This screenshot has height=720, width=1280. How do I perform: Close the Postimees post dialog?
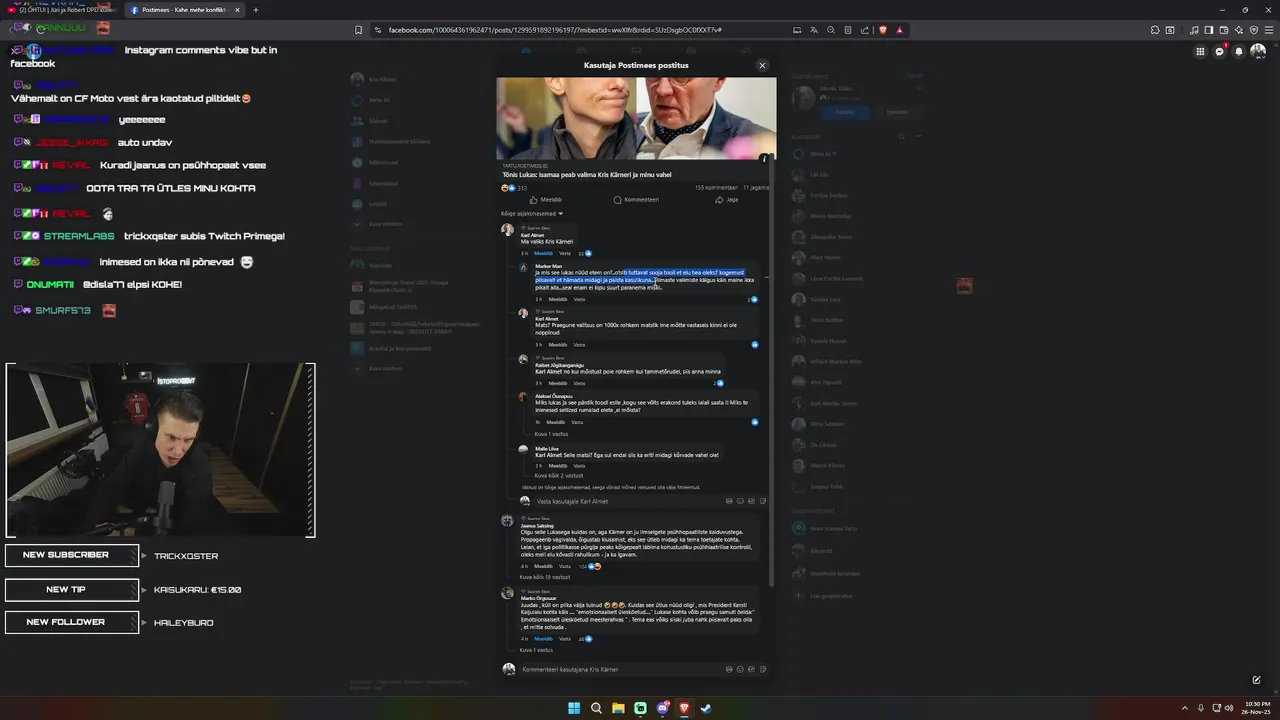click(762, 65)
